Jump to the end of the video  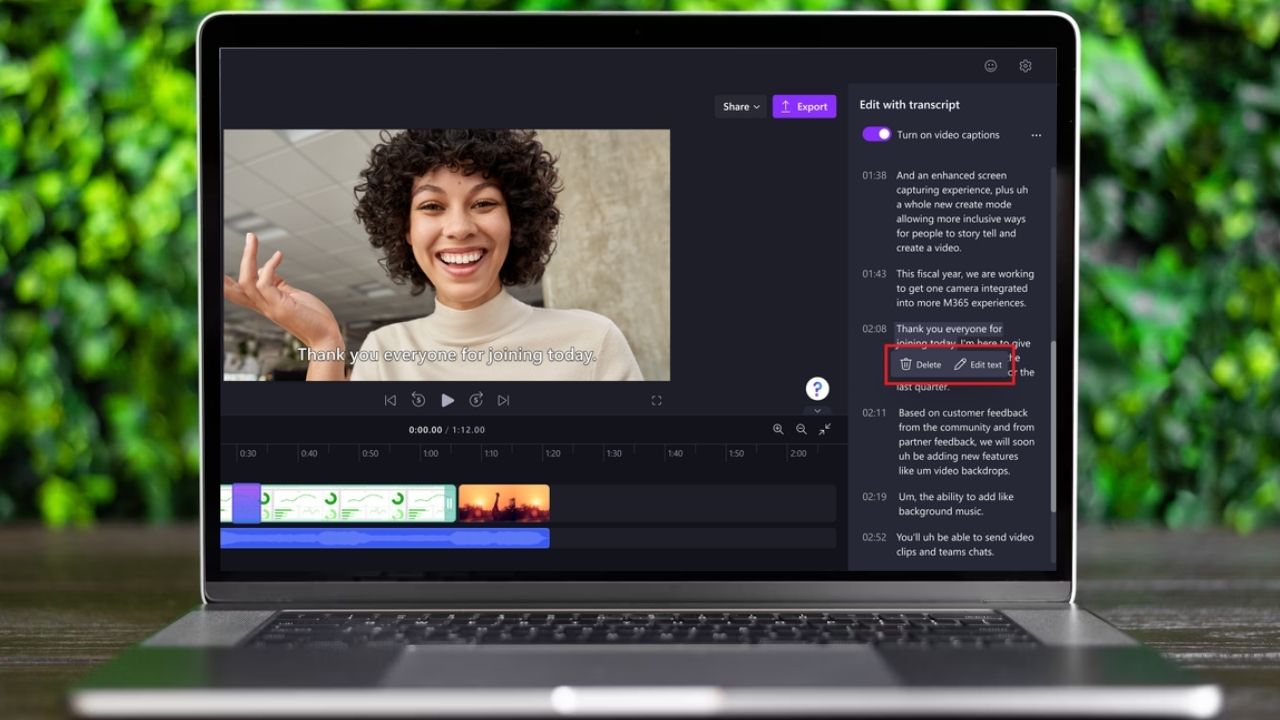tap(504, 399)
